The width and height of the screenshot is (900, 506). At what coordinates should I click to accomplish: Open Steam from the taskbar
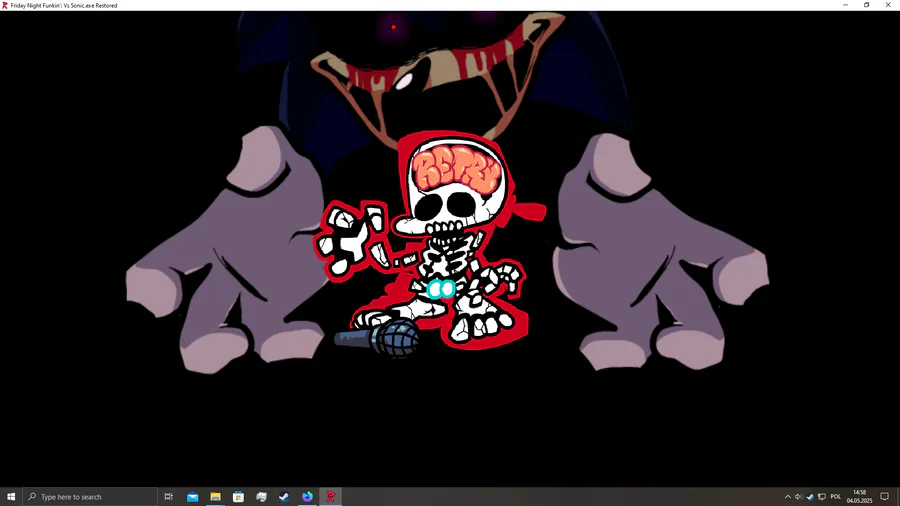point(284,497)
